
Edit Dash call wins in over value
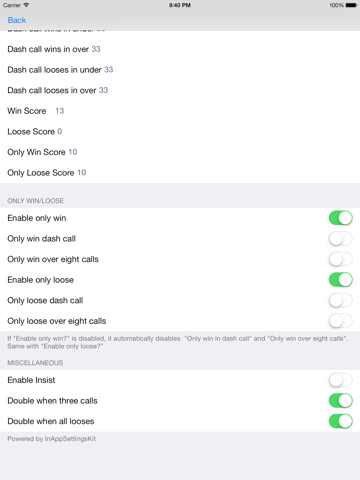point(96,49)
